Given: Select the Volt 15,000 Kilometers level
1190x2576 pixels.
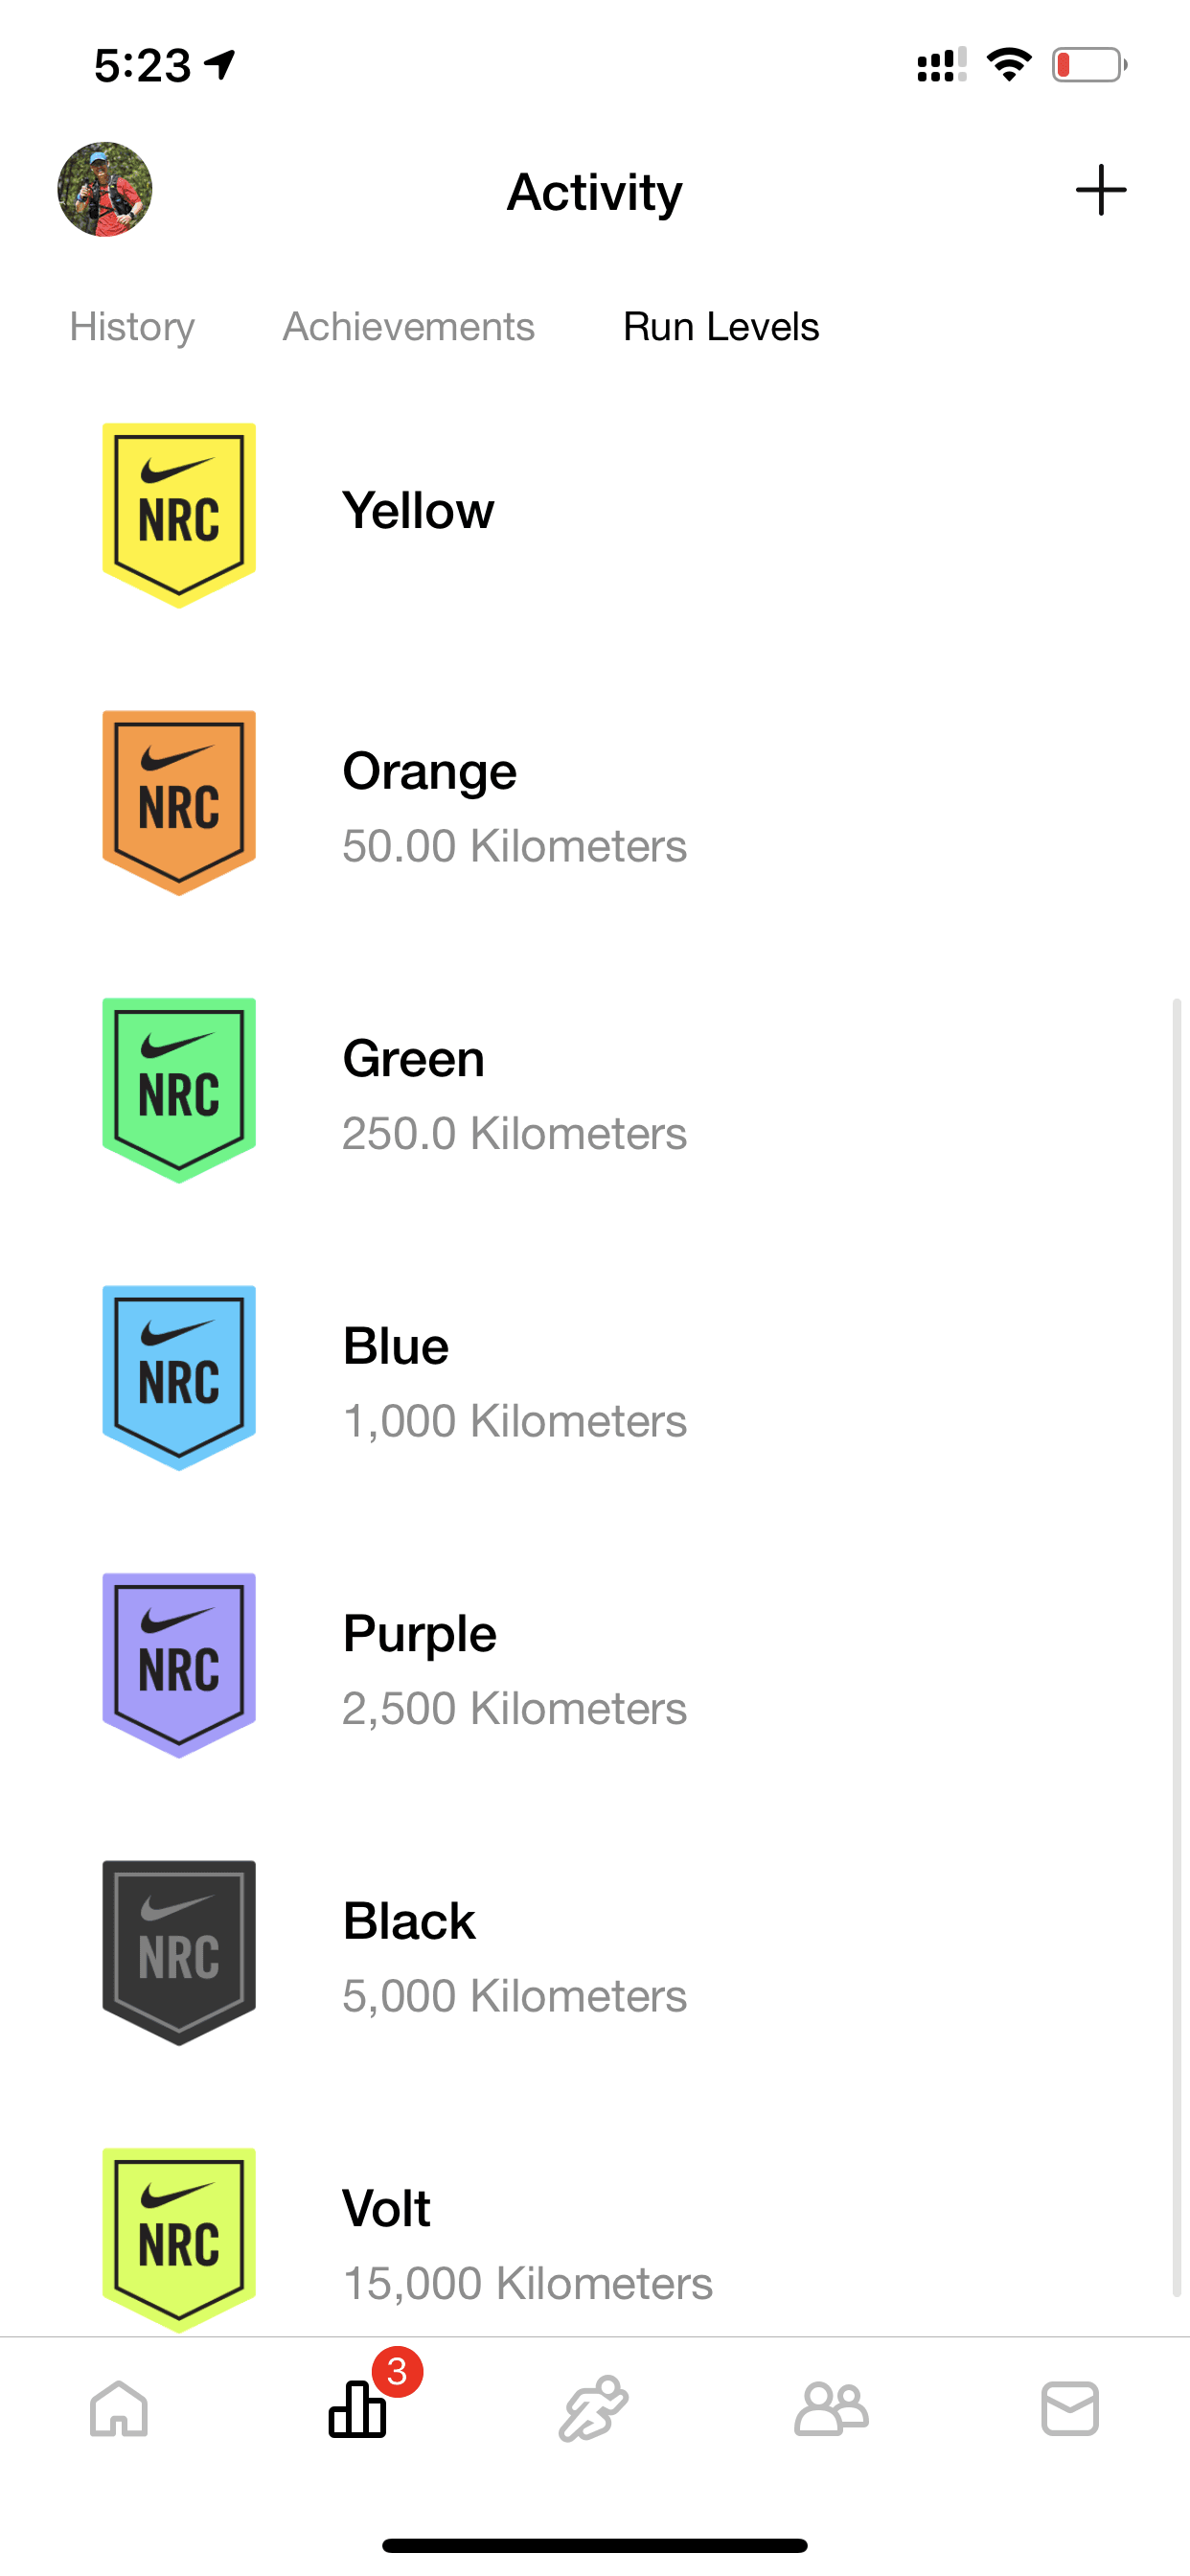Looking at the screenshot, I should (595, 2240).
